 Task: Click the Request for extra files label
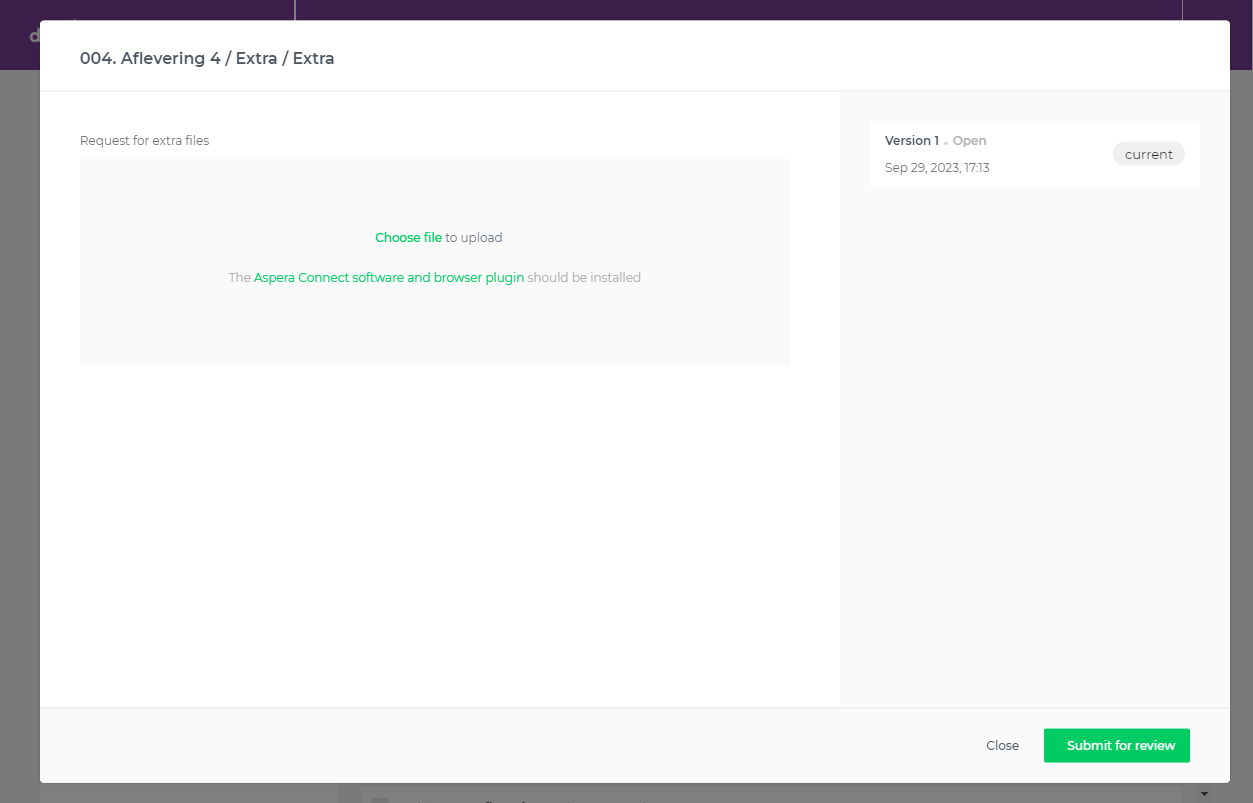[145, 141]
